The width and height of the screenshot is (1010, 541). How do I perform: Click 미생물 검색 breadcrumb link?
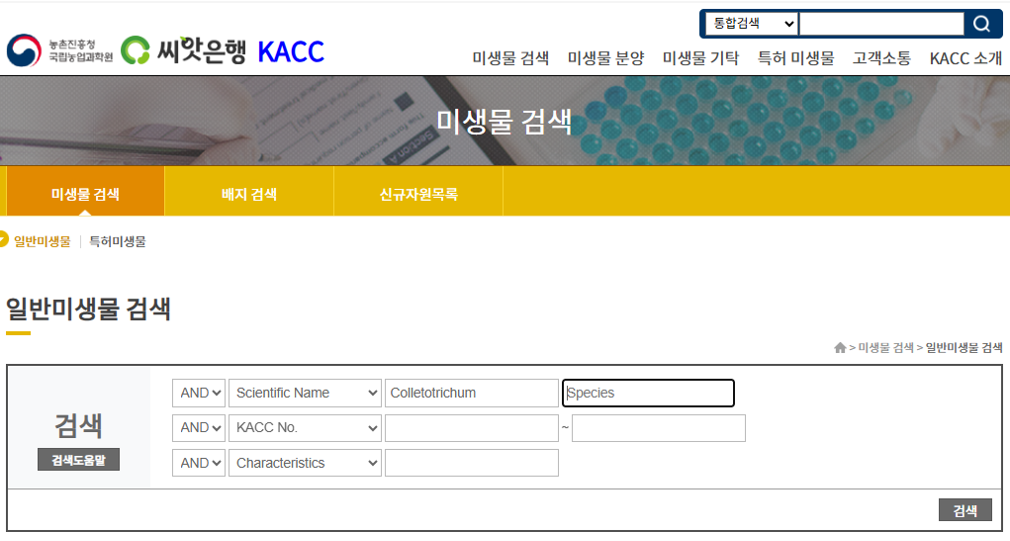click(x=886, y=348)
